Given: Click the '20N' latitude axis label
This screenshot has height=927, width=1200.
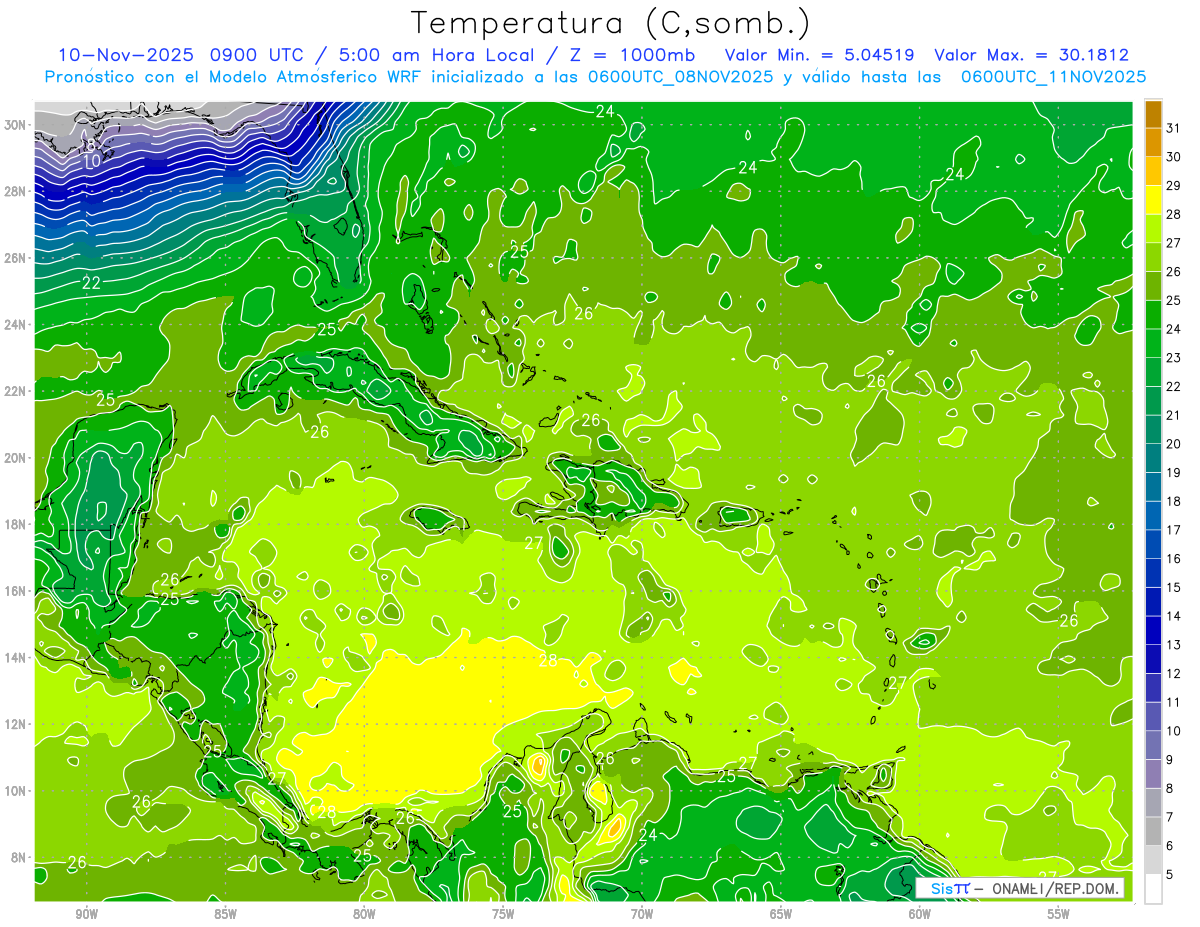Looking at the screenshot, I should tap(16, 458).
